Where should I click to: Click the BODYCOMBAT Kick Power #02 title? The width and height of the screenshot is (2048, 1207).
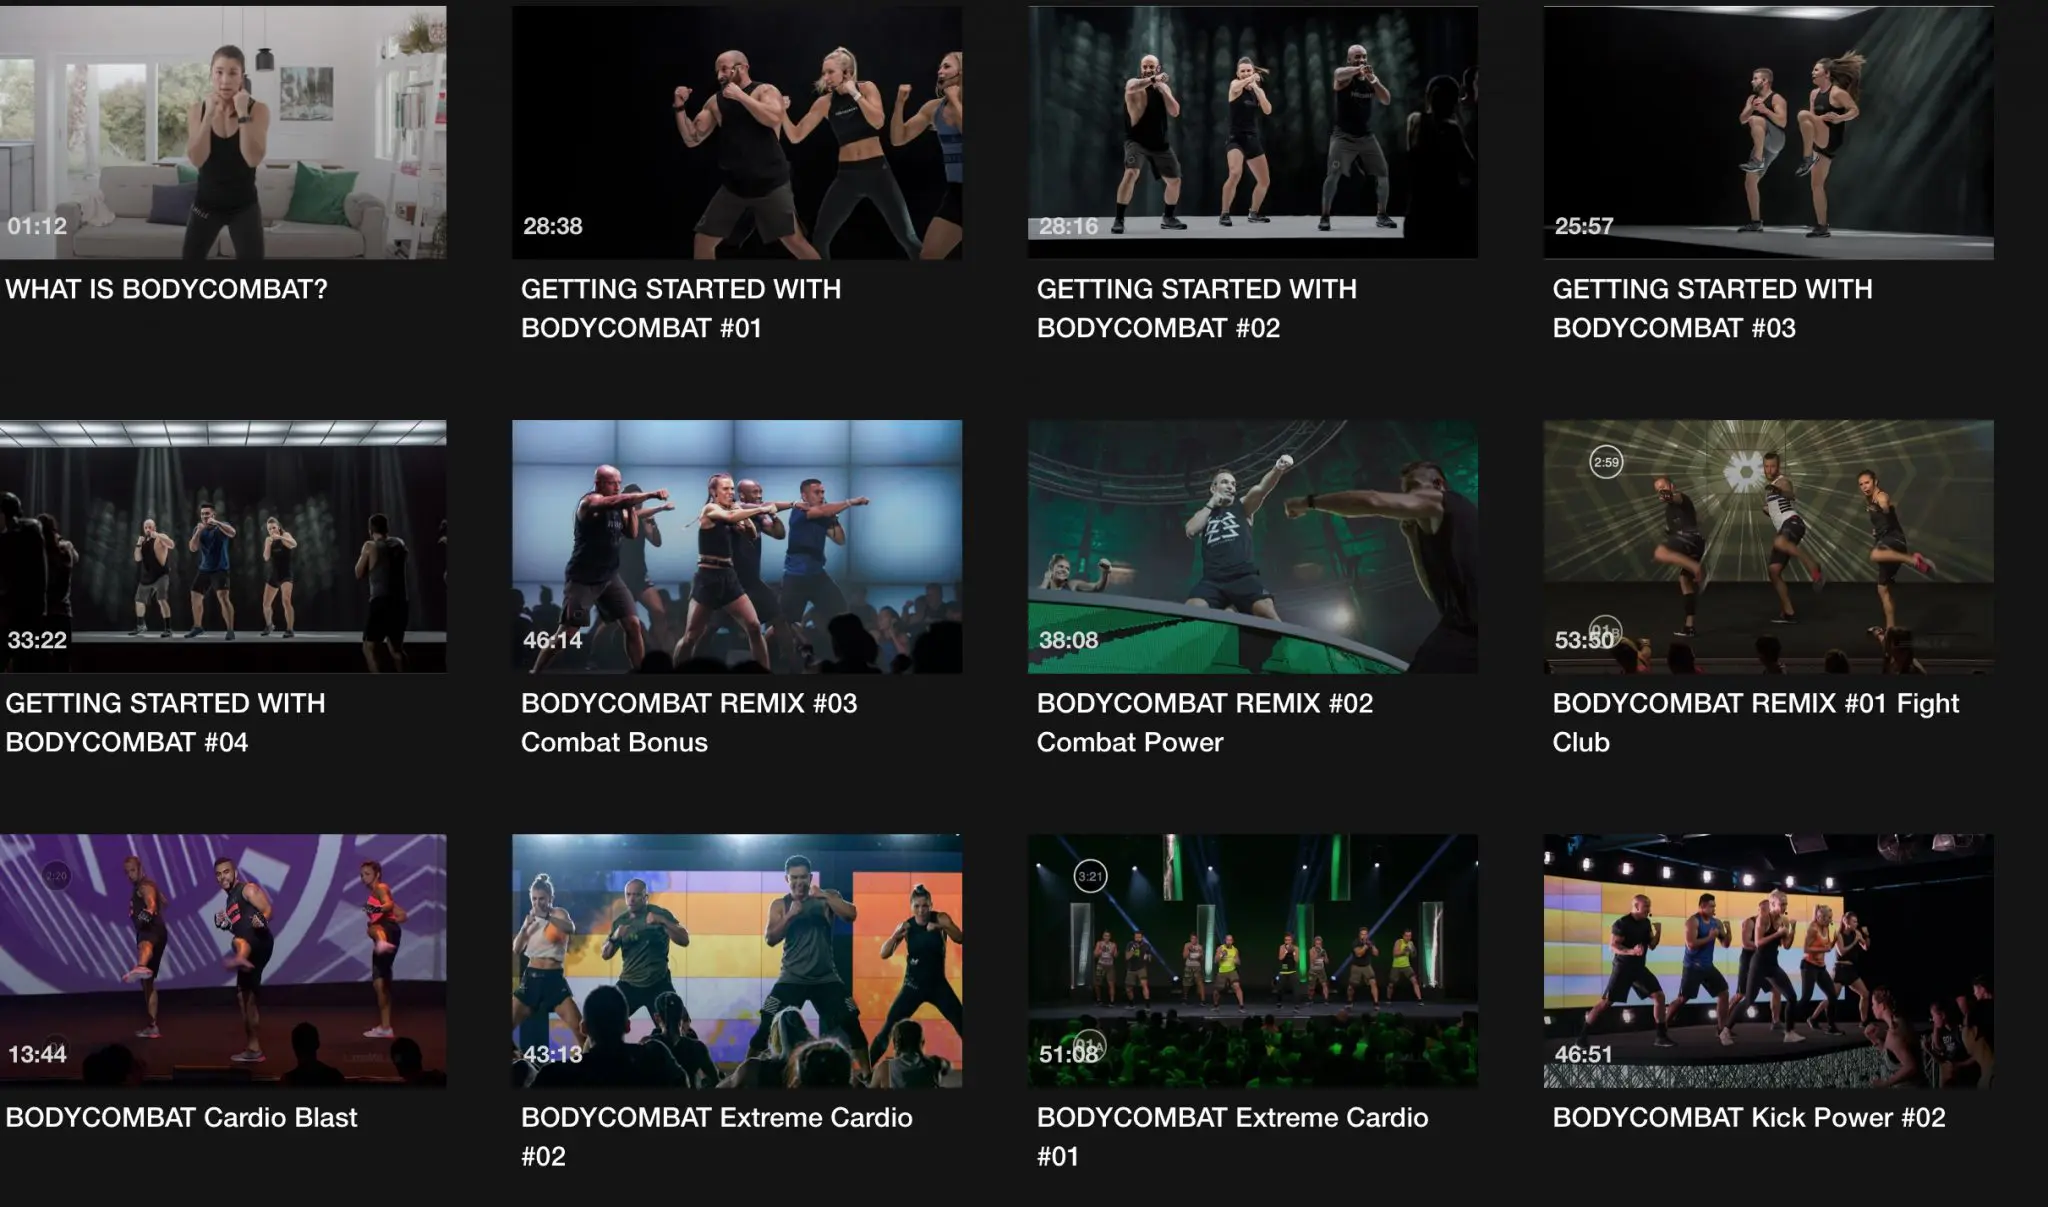tap(1749, 1117)
